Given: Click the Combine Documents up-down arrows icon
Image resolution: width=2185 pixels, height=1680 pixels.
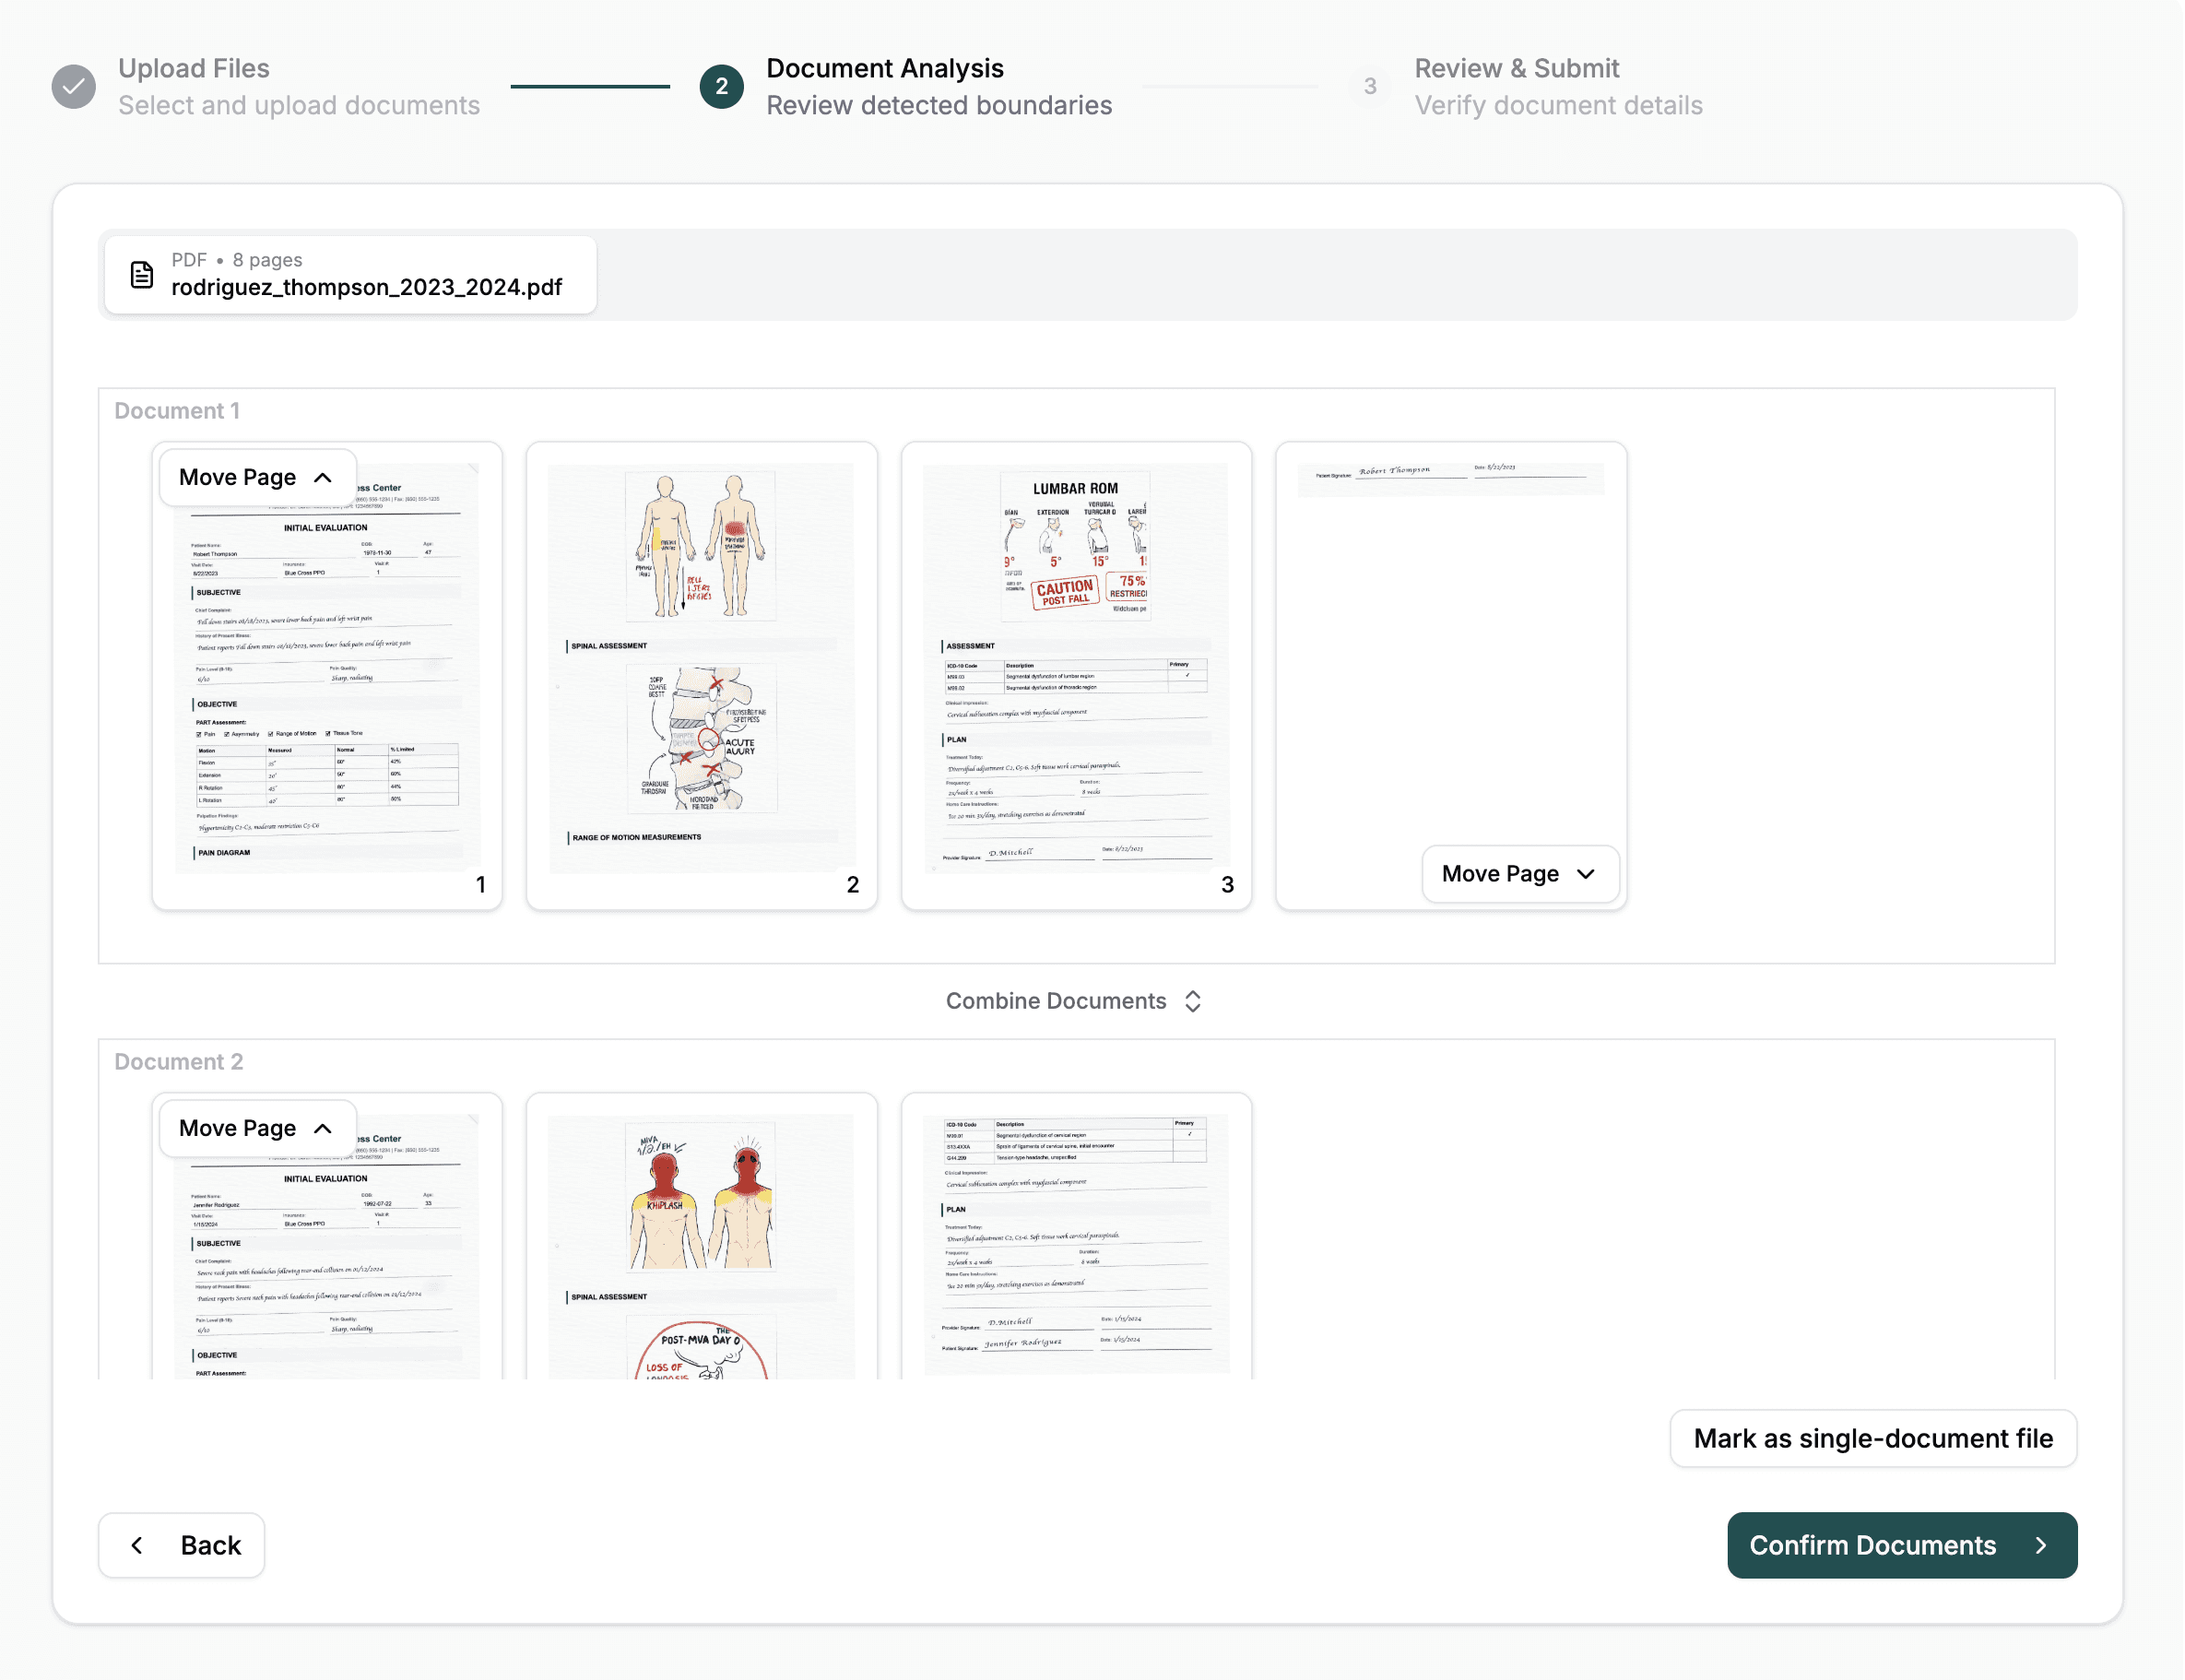Looking at the screenshot, I should coord(1193,1001).
